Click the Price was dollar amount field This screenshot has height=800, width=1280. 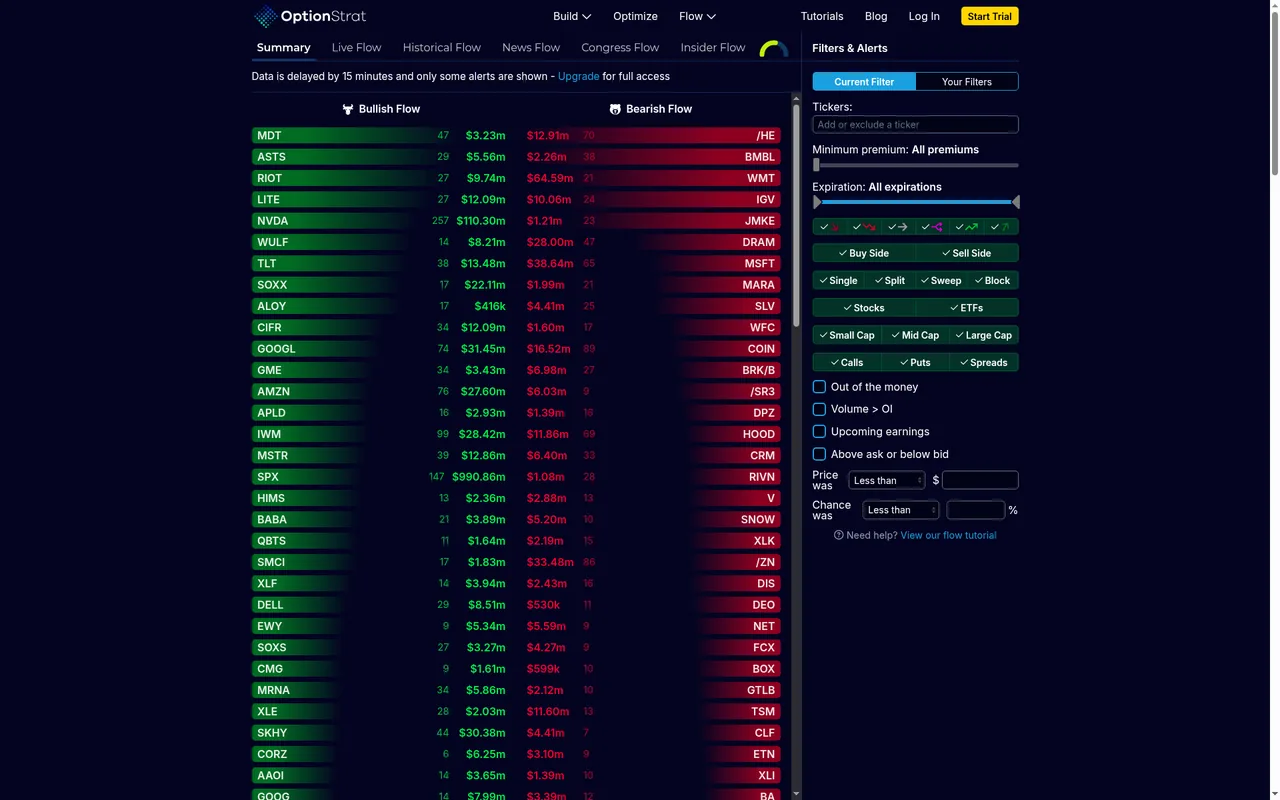point(980,480)
